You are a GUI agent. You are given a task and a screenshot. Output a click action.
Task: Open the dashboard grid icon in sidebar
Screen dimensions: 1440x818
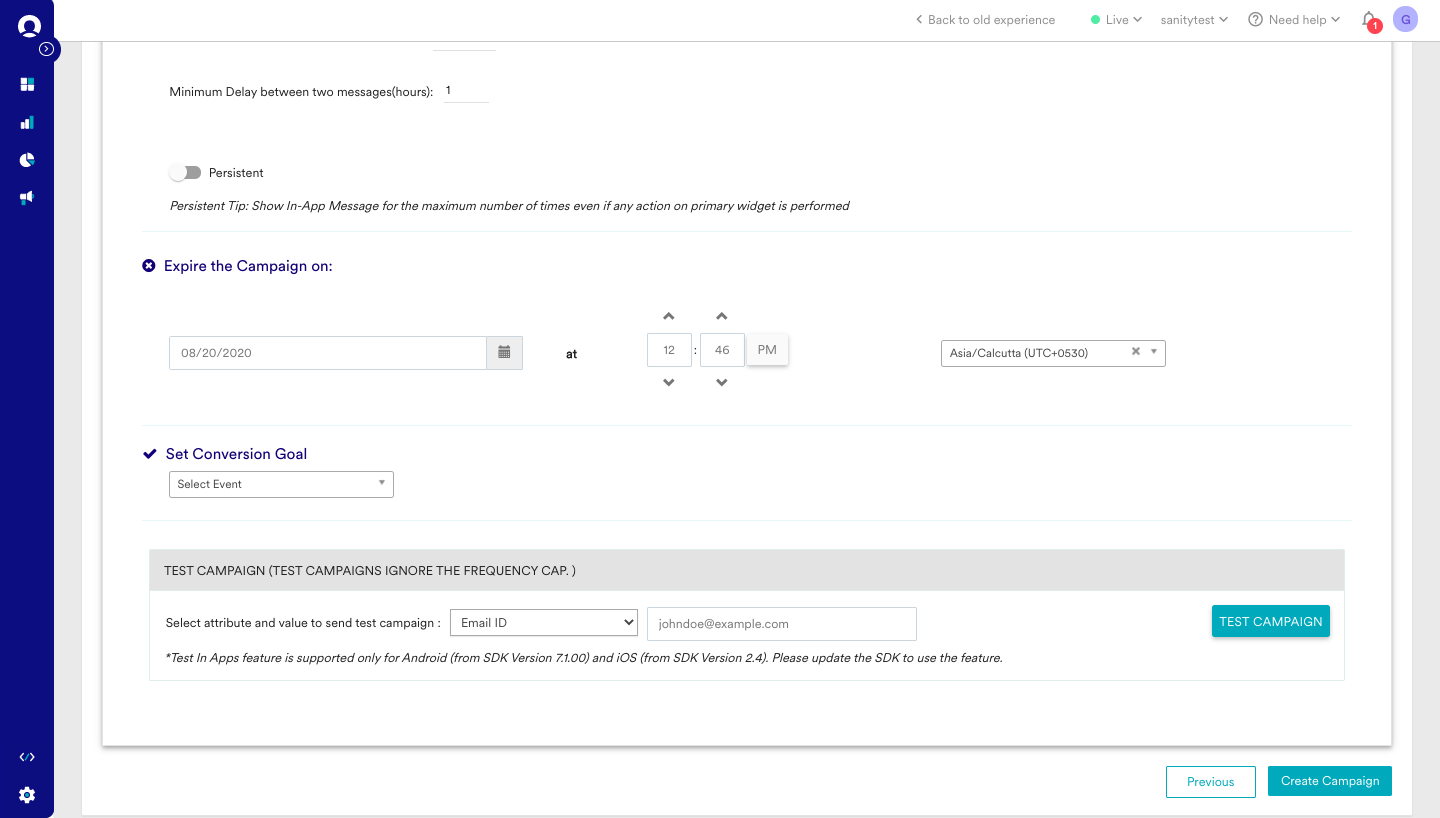click(27, 84)
